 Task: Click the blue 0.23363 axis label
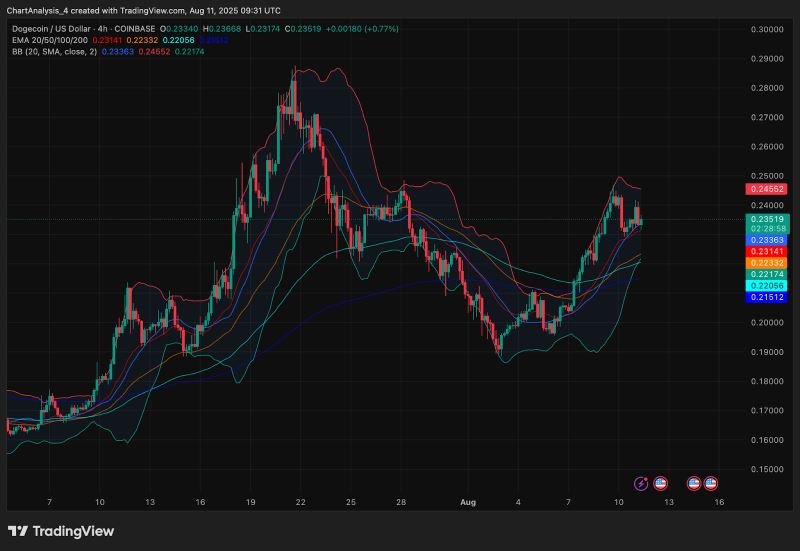point(764,241)
